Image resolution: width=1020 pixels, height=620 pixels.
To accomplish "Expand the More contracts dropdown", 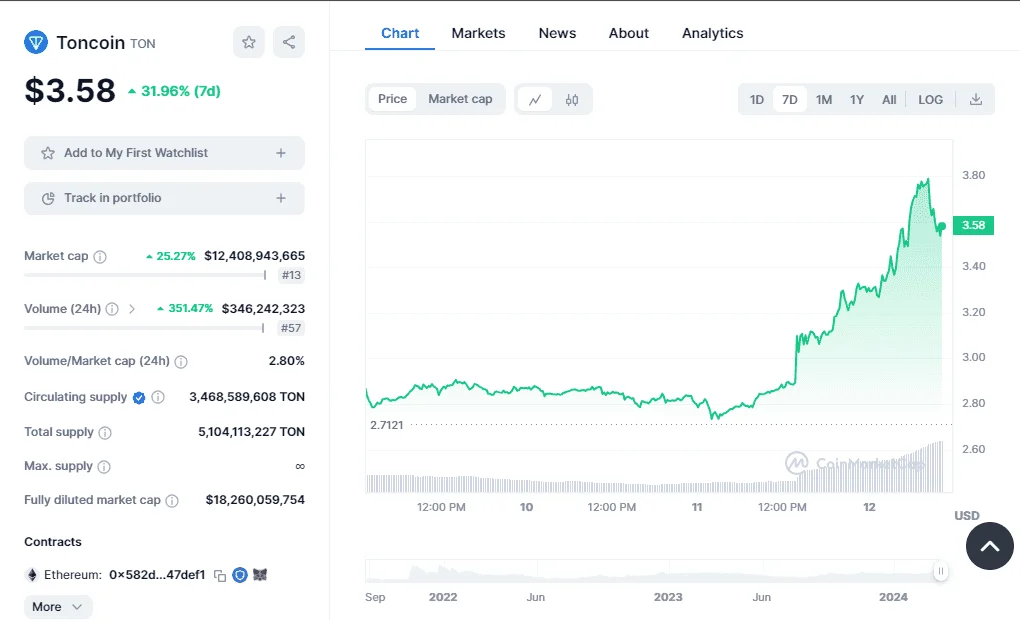I will click(x=58, y=607).
